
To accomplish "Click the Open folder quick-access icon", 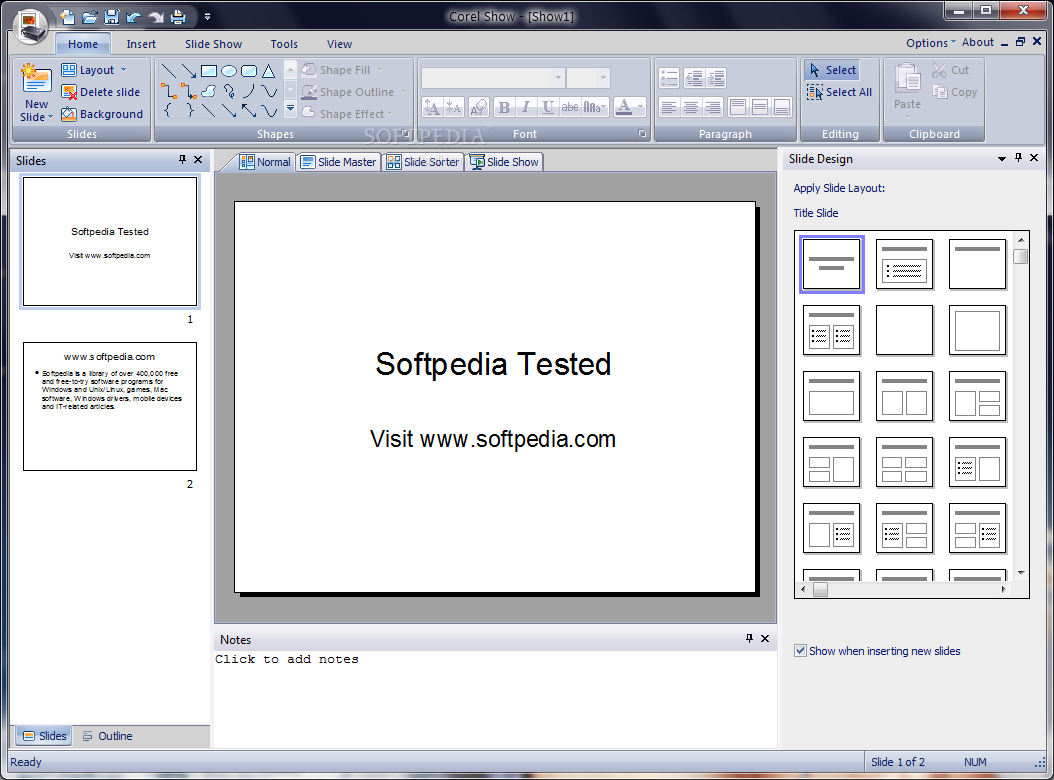I will click(90, 17).
